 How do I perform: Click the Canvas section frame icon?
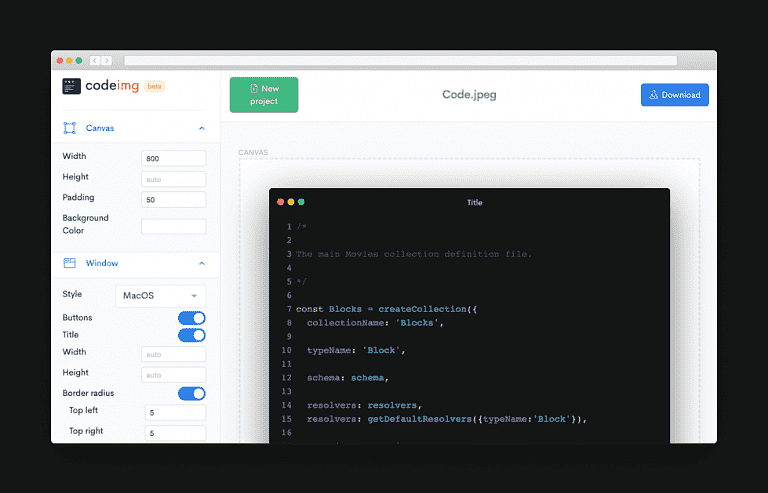pyautogui.click(x=70, y=128)
